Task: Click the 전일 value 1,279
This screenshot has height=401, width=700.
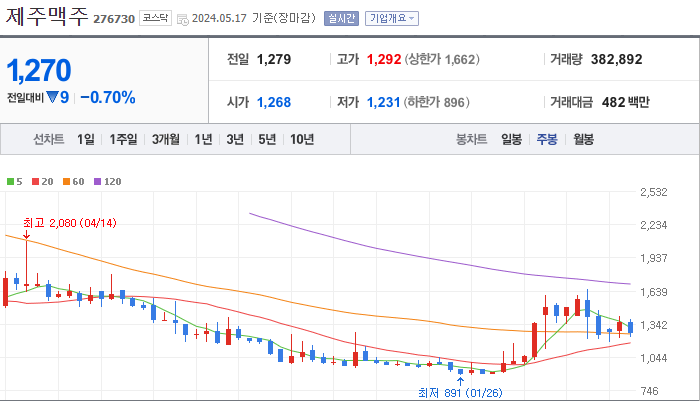Action: [x=274, y=59]
